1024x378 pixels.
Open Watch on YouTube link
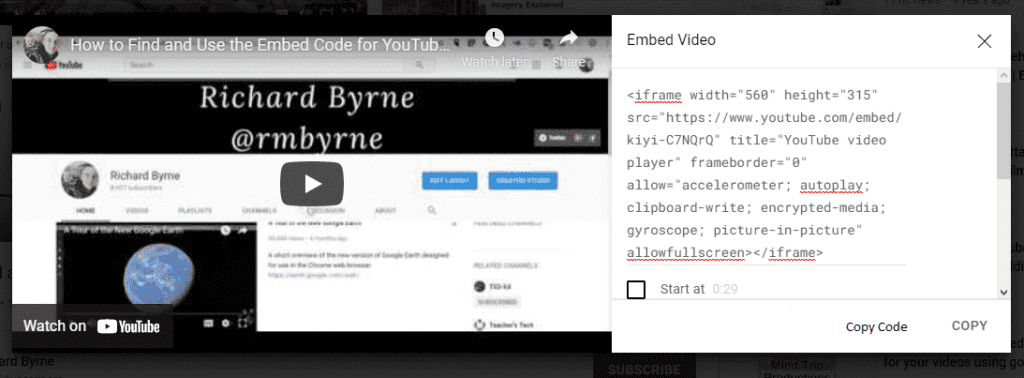(x=92, y=326)
